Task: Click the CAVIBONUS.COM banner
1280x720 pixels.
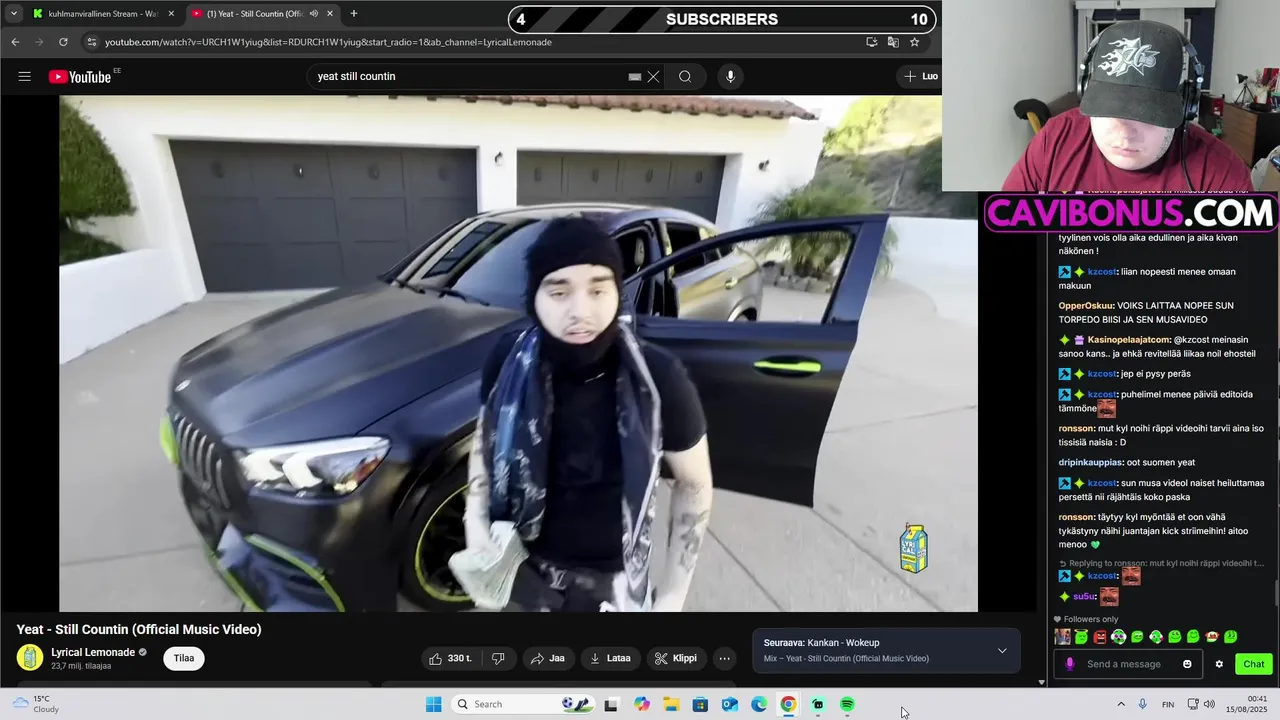Action: [1131, 213]
